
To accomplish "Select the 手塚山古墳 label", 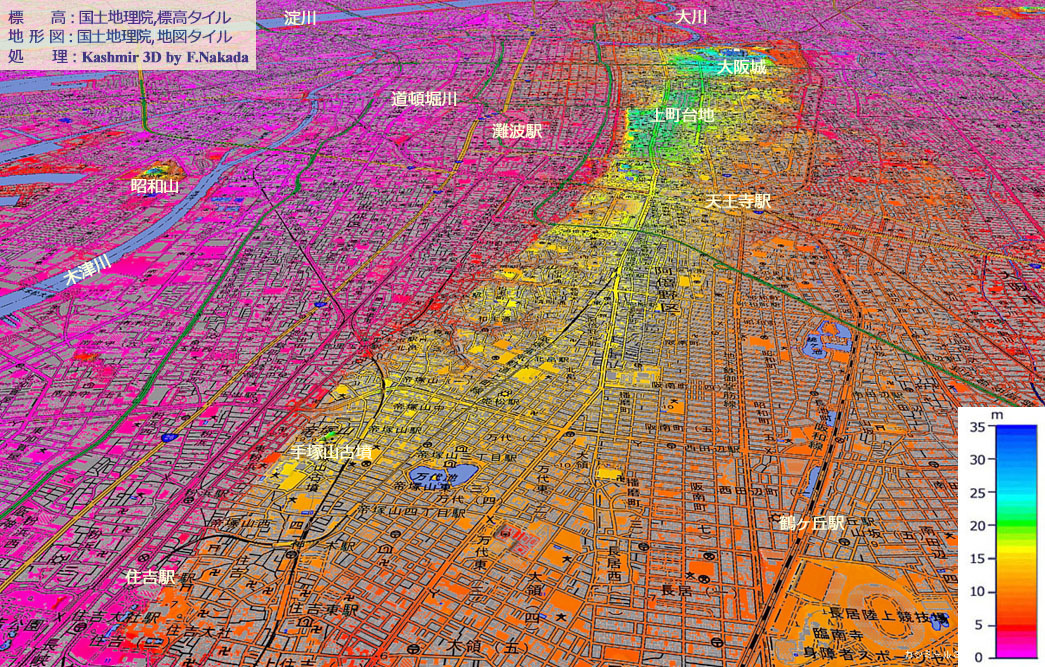I will (331, 452).
